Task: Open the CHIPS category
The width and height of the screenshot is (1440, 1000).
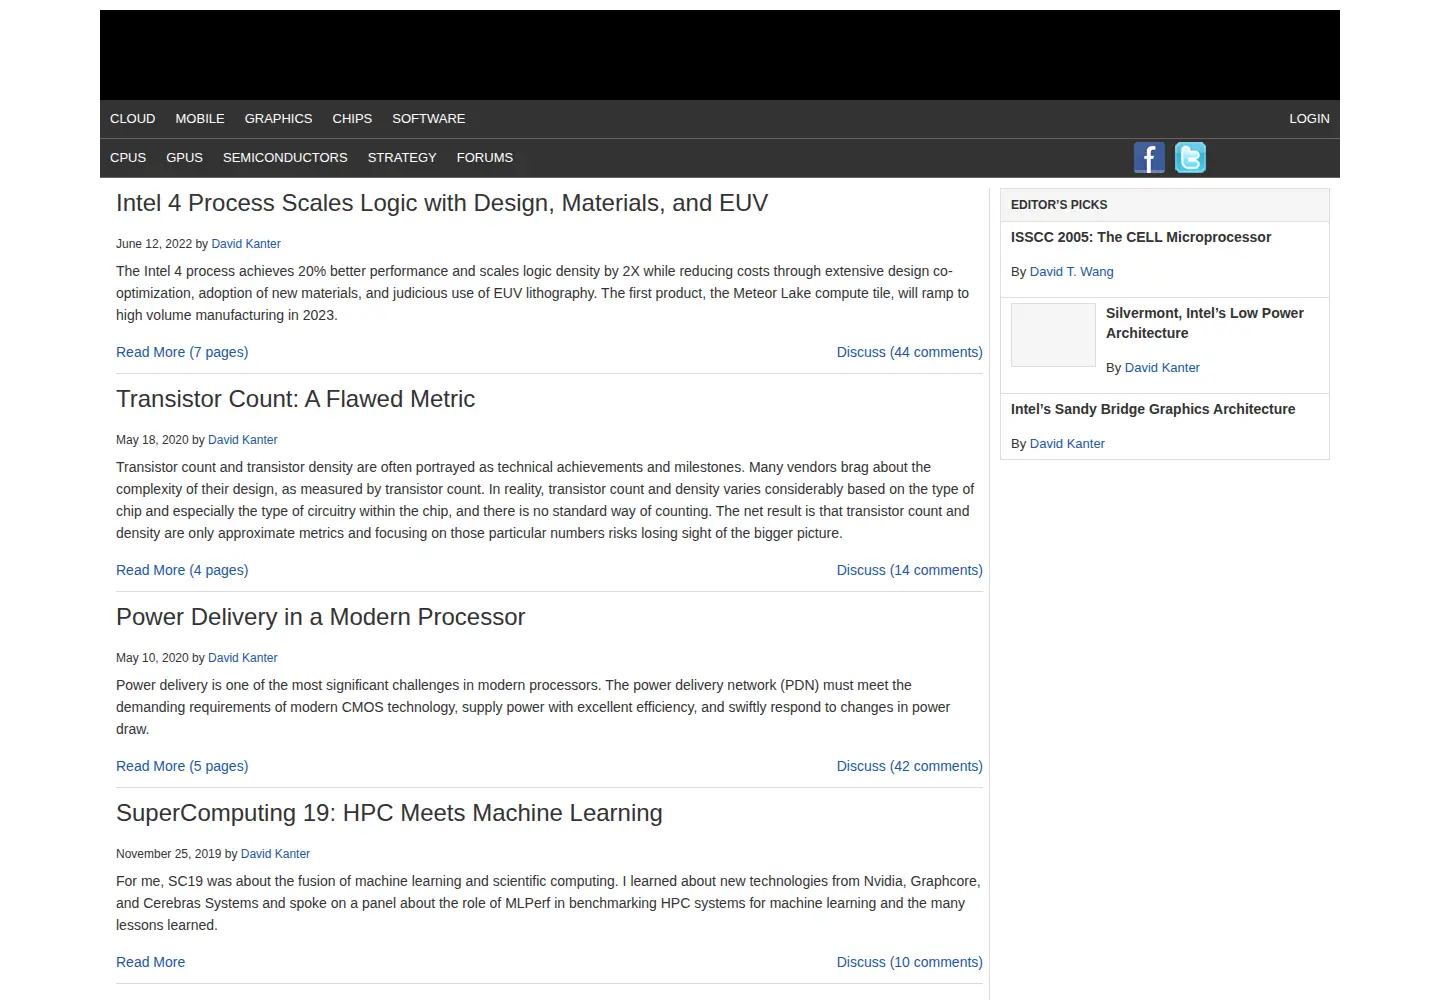Action: point(352,119)
